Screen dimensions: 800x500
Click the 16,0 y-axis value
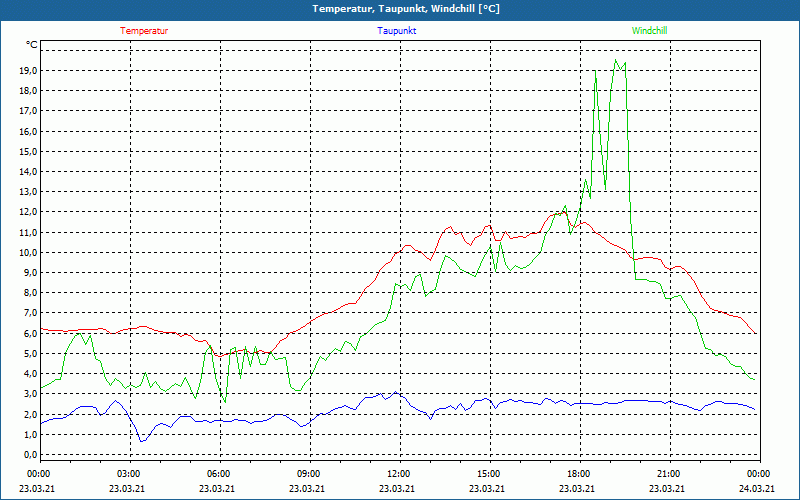click(x=28, y=131)
